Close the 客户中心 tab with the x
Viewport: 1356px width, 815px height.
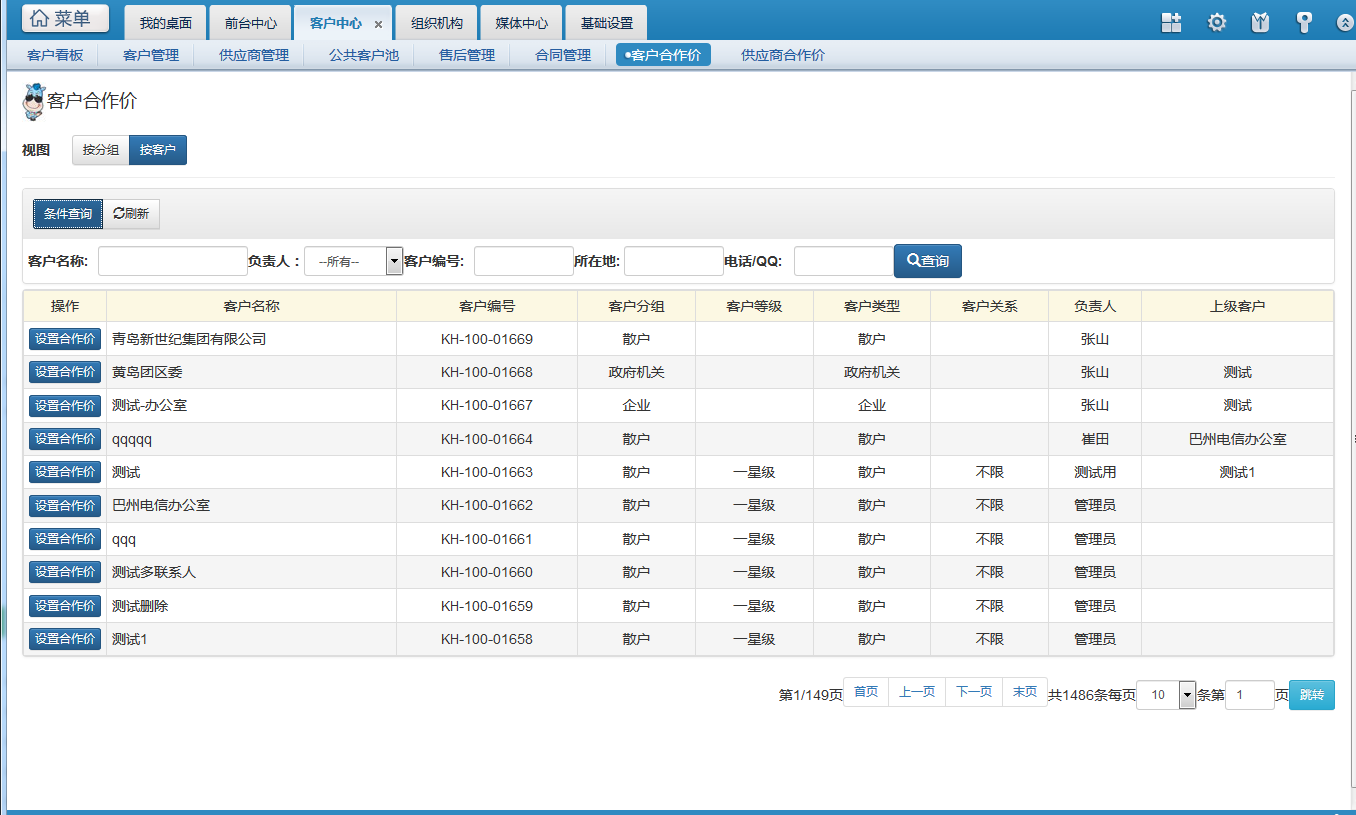tap(378, 24)
